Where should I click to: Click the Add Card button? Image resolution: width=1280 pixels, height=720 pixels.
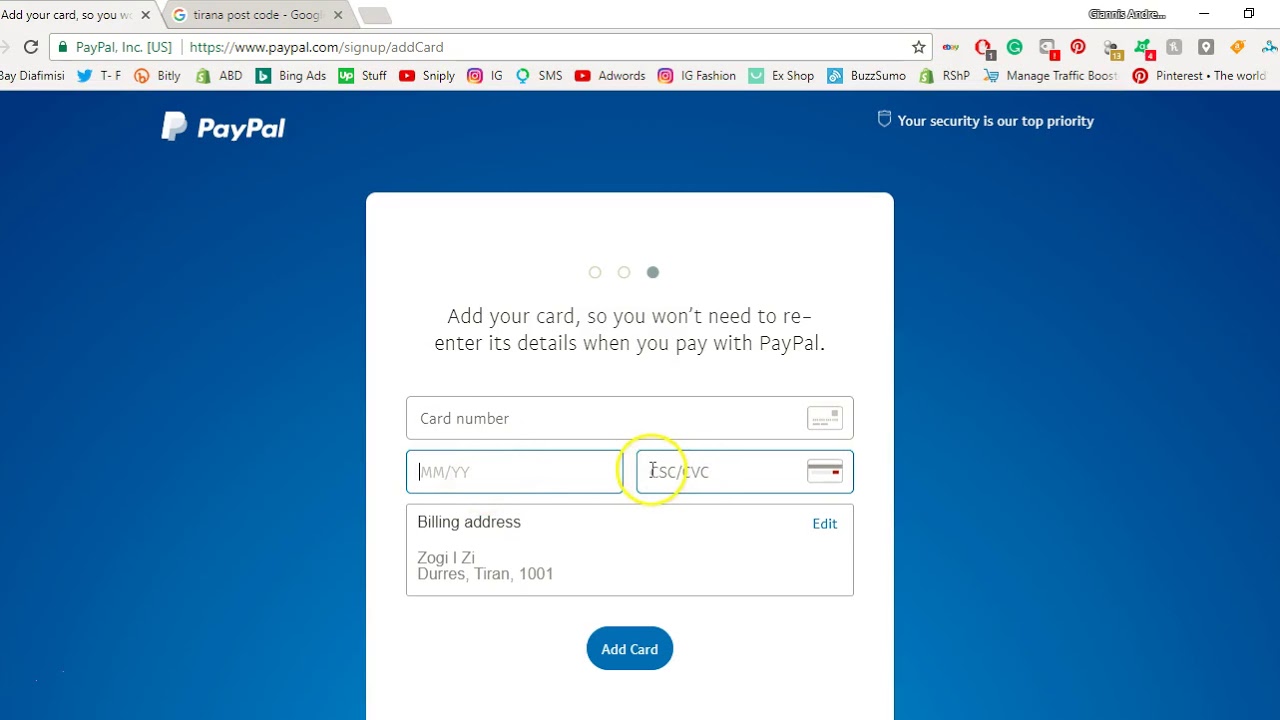coord(629,649)
